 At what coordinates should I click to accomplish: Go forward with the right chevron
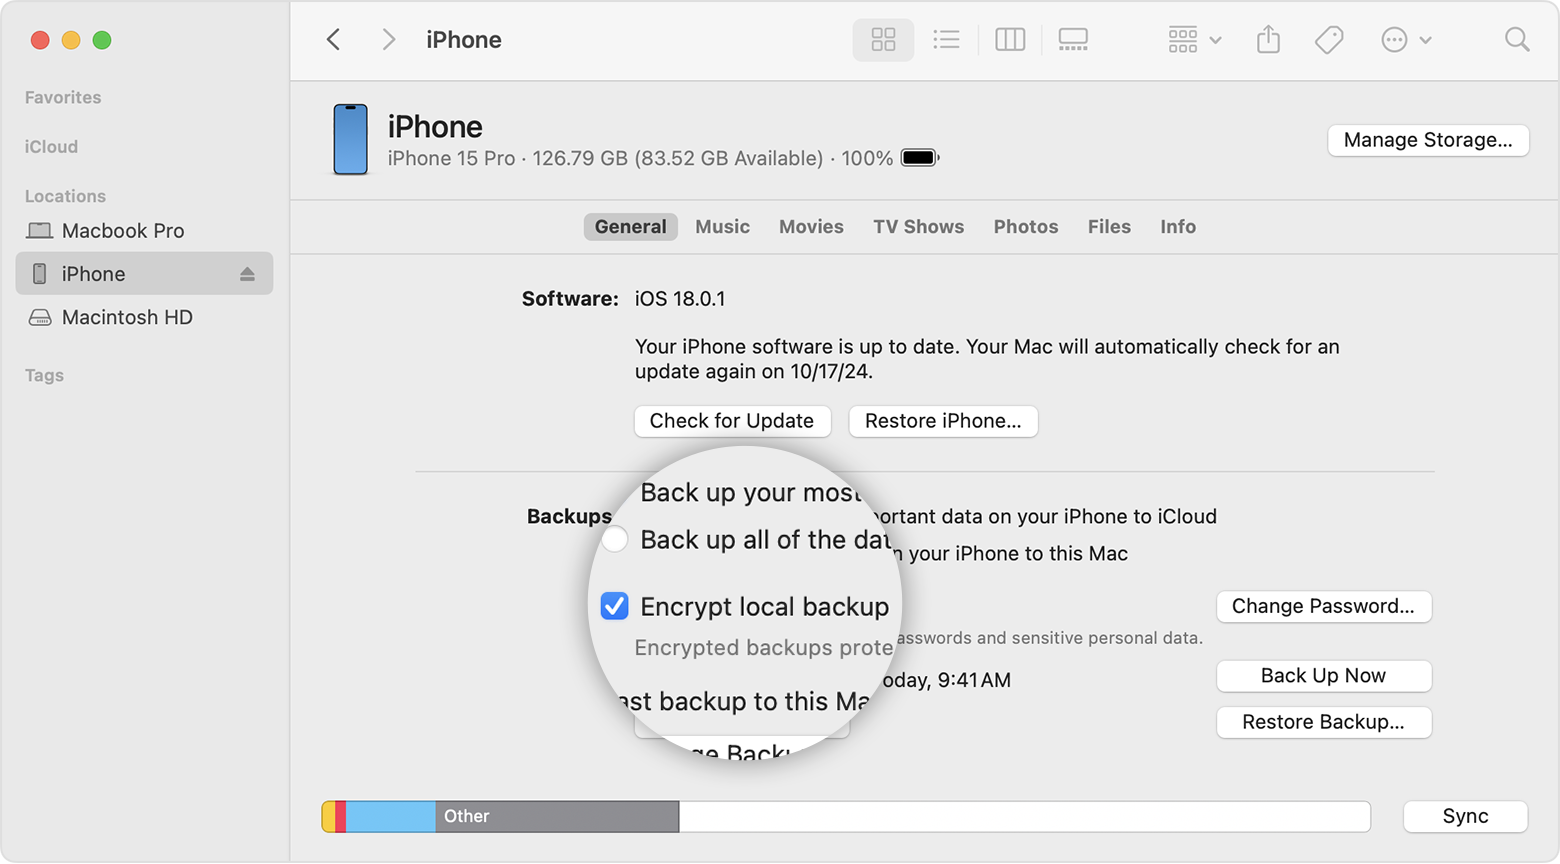coord(389,40)
